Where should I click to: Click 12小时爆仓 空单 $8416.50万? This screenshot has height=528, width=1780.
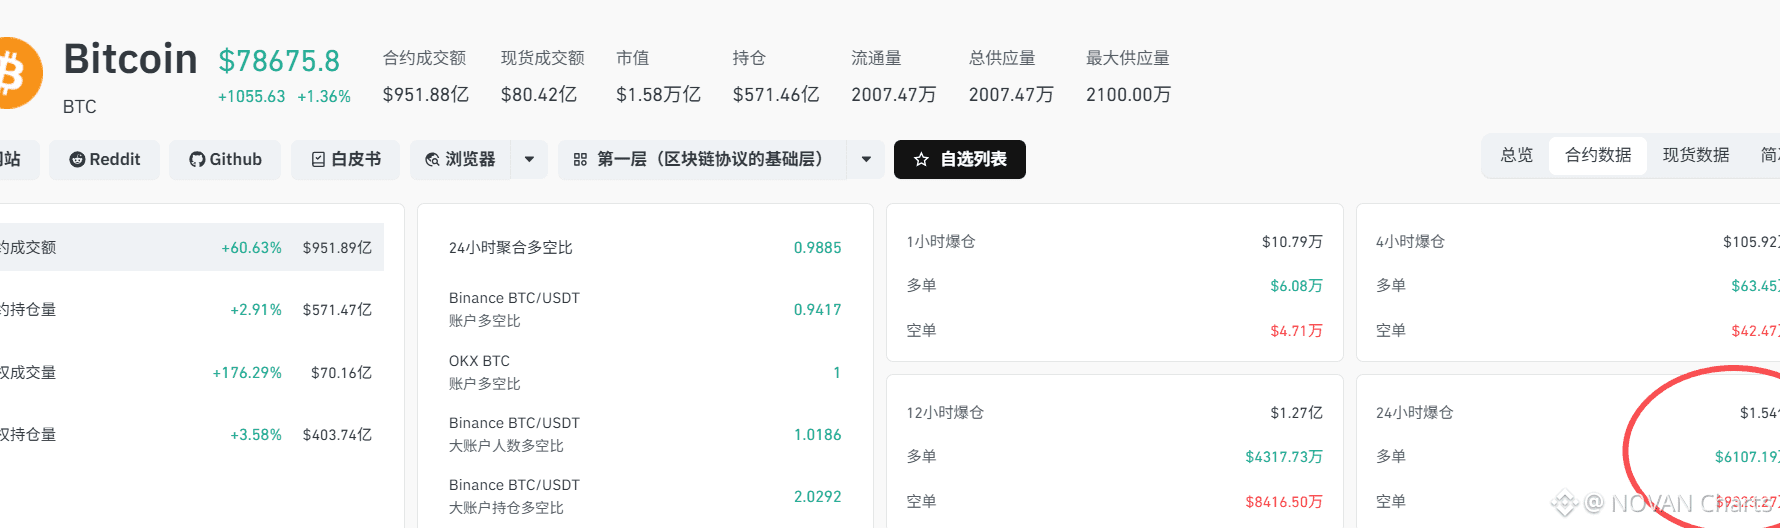1284,501
